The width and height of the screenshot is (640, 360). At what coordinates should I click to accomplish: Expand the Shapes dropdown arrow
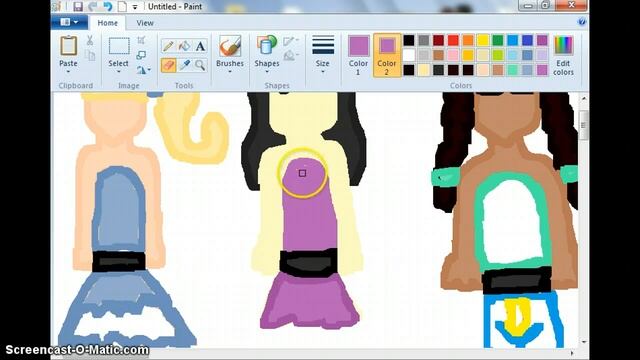pyautogui.click(x=267, y=72)
